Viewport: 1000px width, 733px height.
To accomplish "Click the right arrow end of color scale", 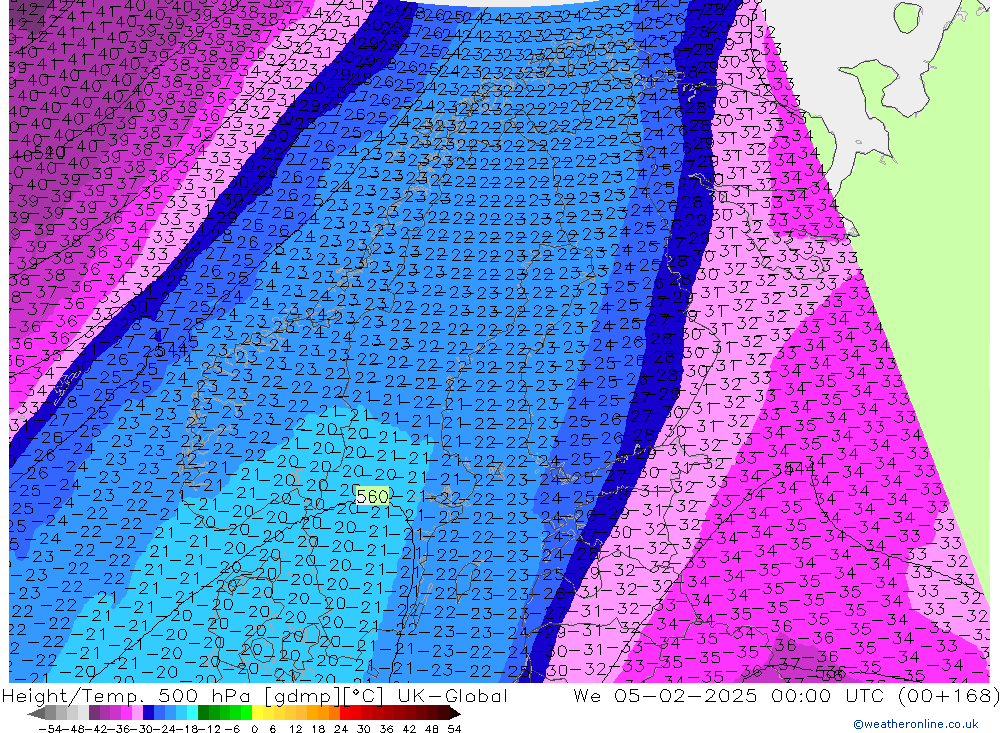I will coord(455,713).
